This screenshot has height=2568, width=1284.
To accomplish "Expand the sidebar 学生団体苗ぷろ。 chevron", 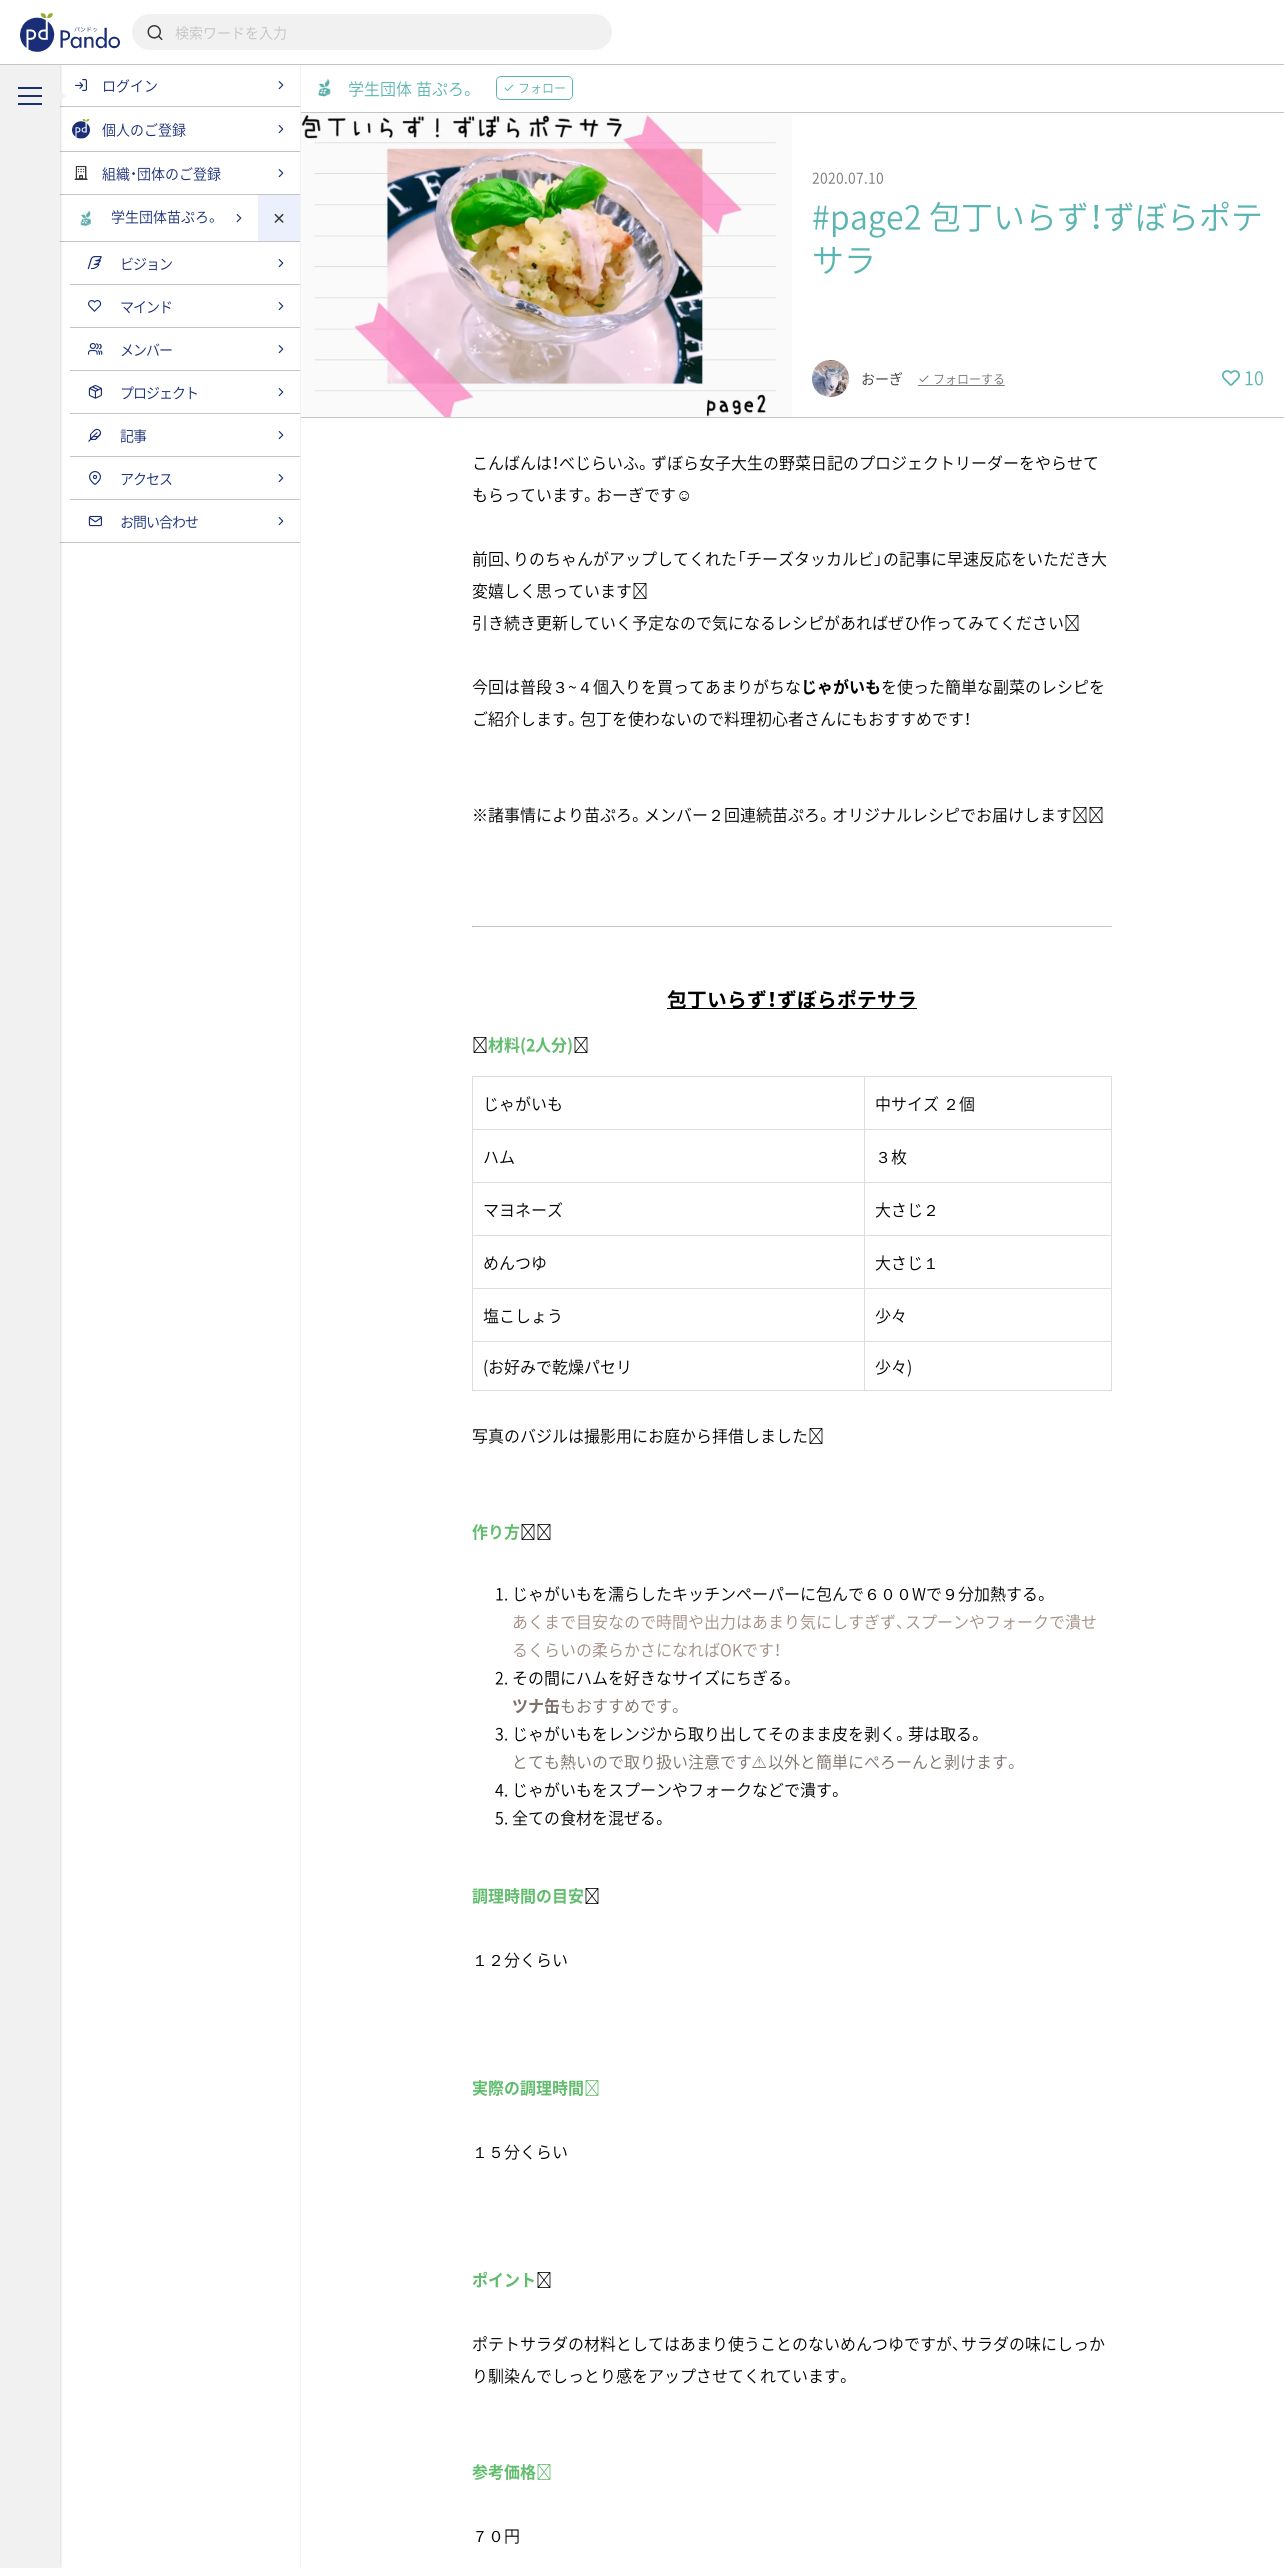I will 239,218.
